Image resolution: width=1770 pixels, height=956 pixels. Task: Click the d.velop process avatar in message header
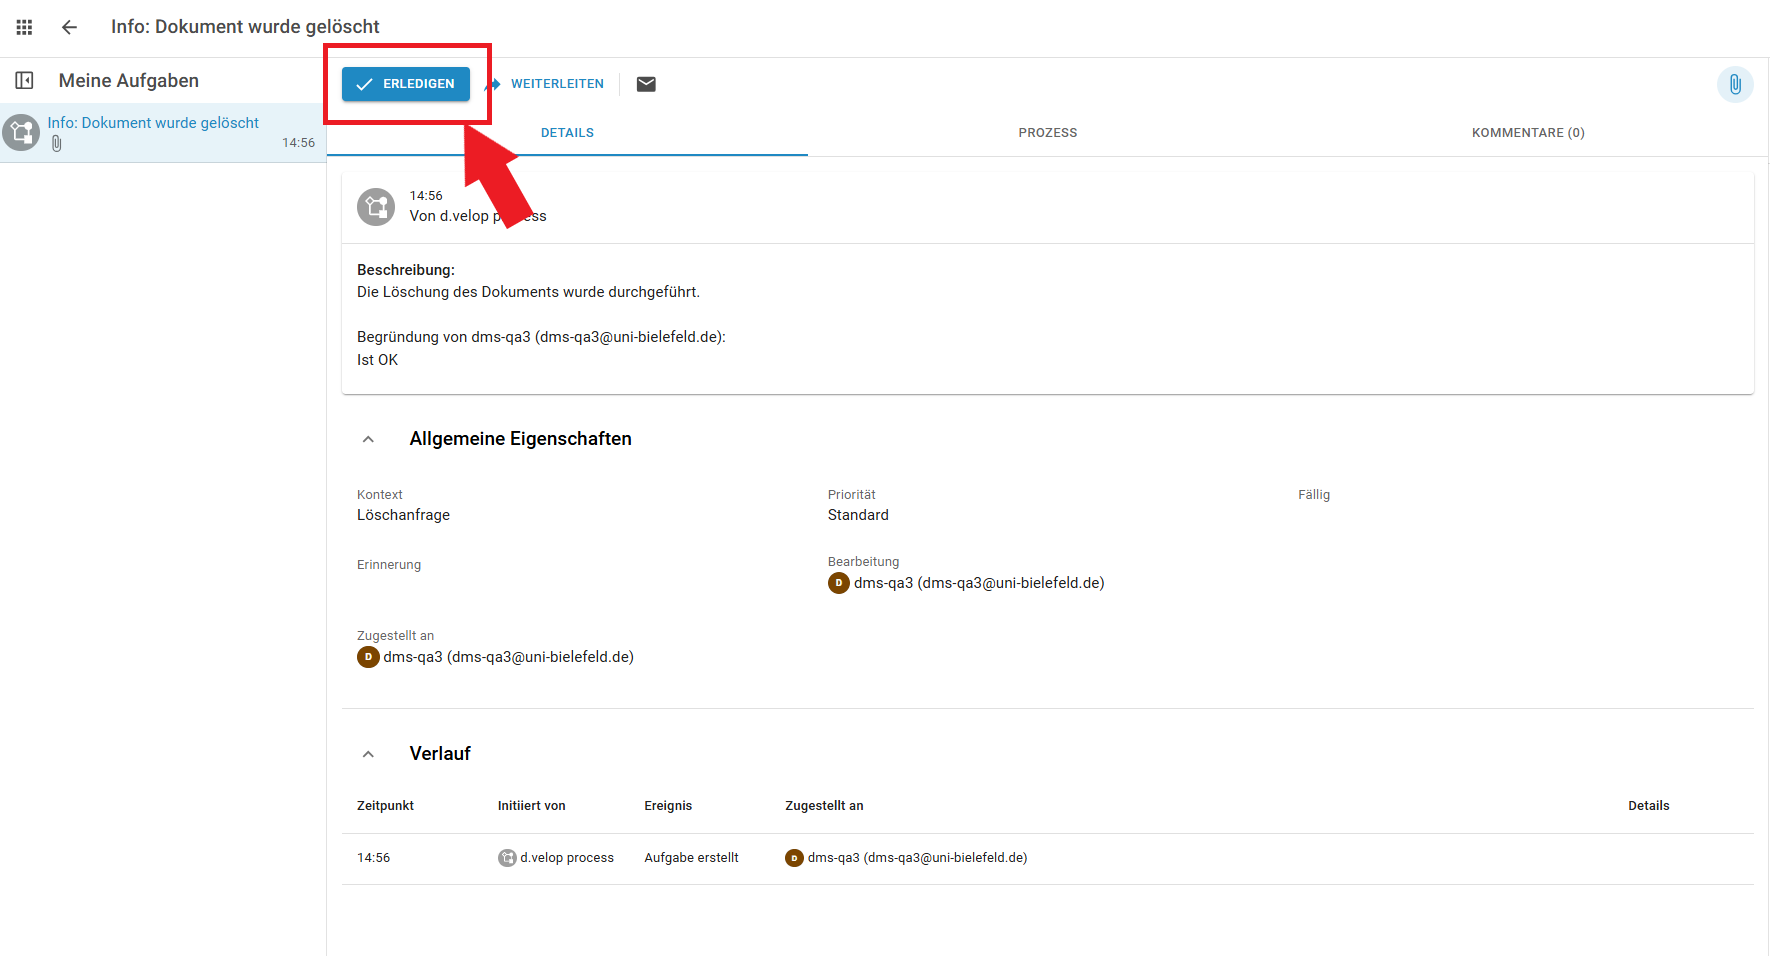click(x=376, y=207)
